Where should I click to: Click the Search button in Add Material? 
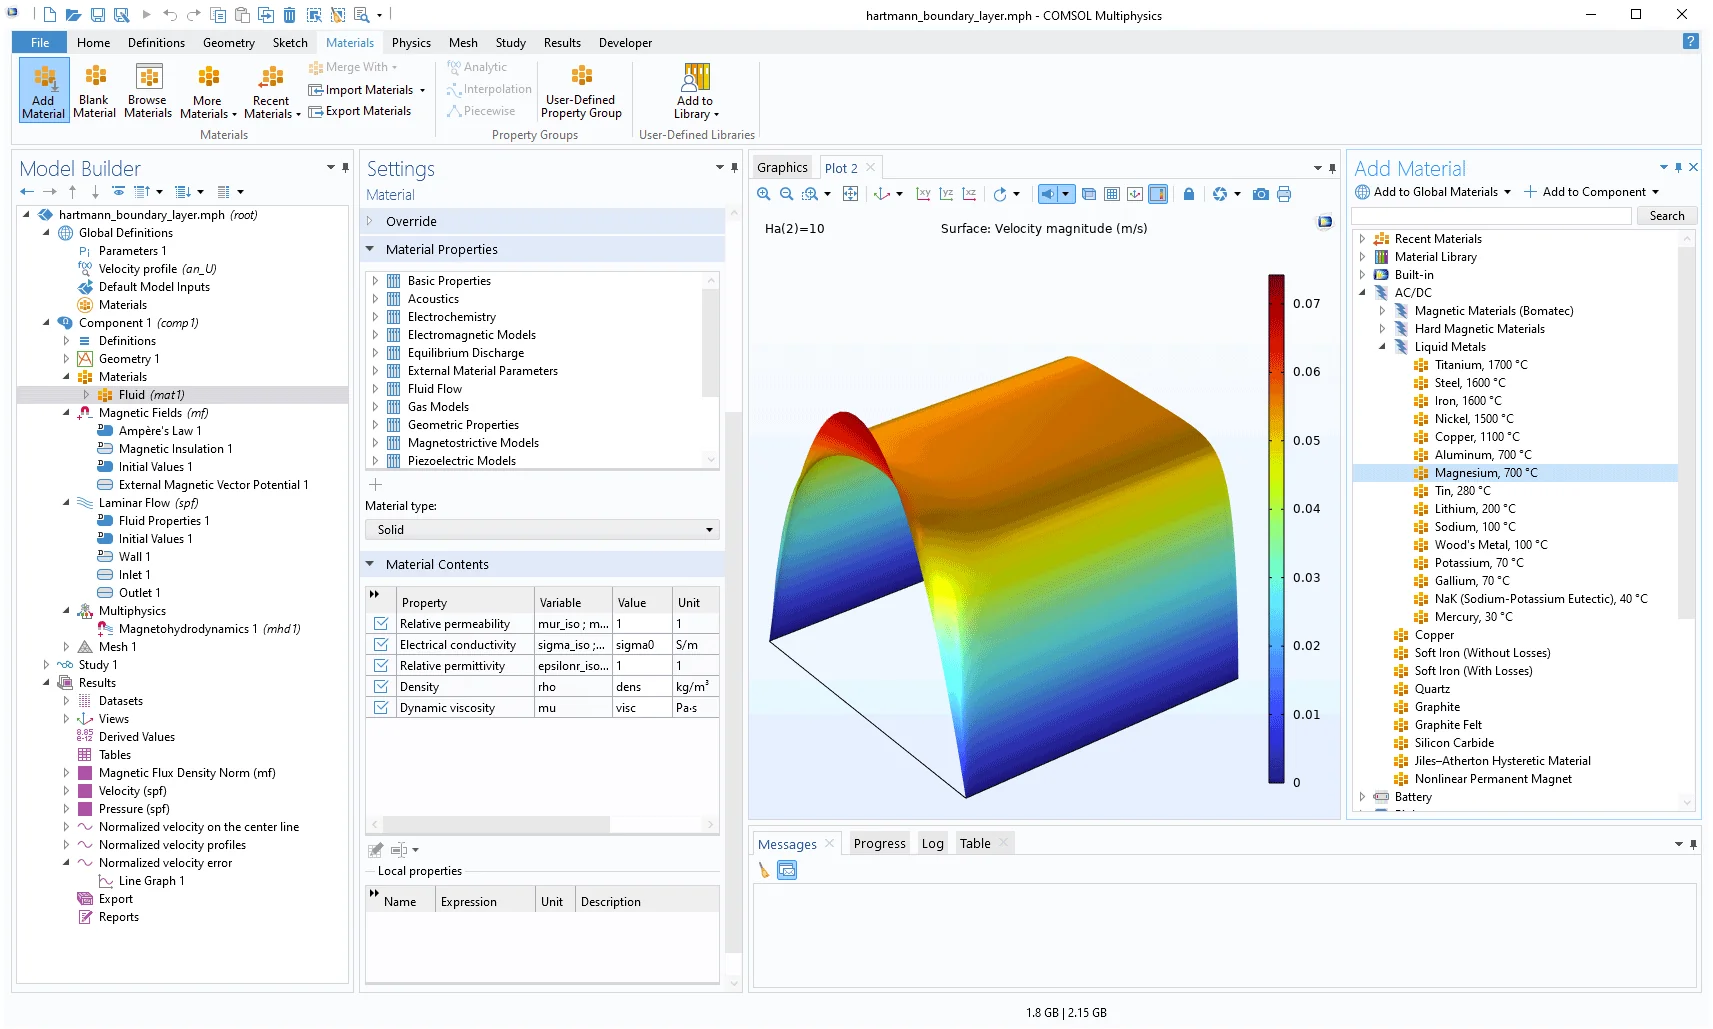tap(1666, 216)
